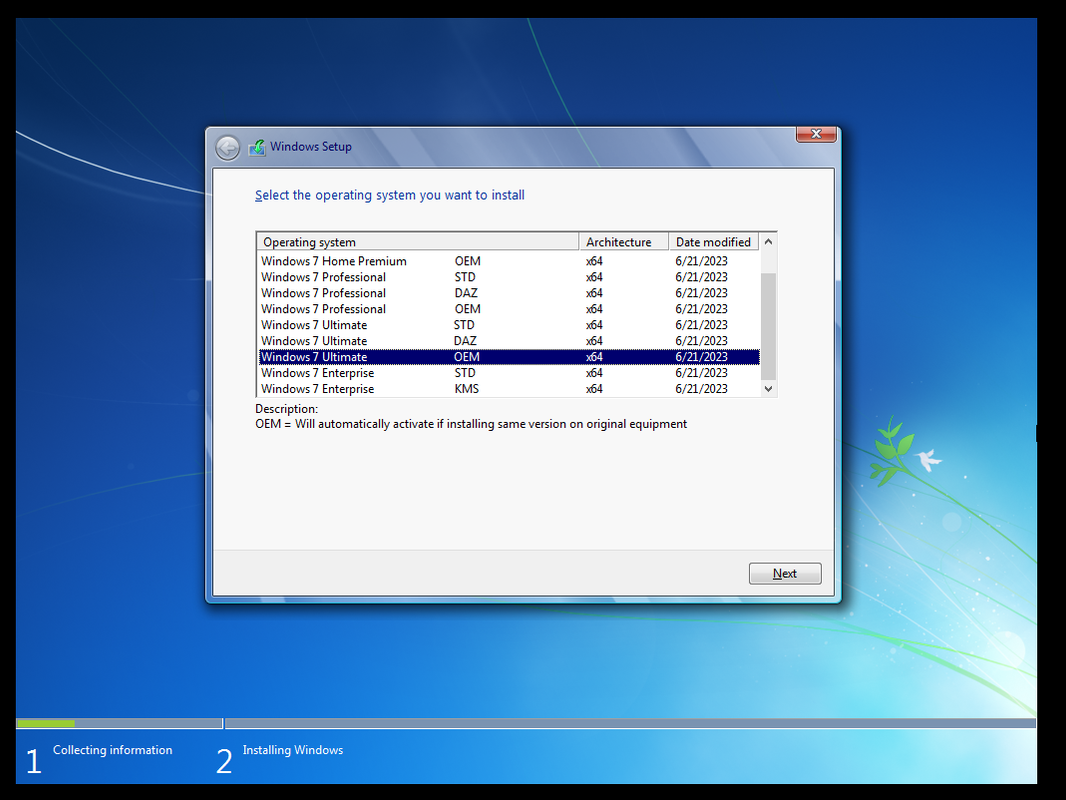Viewport: 1066px width, 800px height.
Task: Sort by Date modified column header
Action: [x=713, y=242]
